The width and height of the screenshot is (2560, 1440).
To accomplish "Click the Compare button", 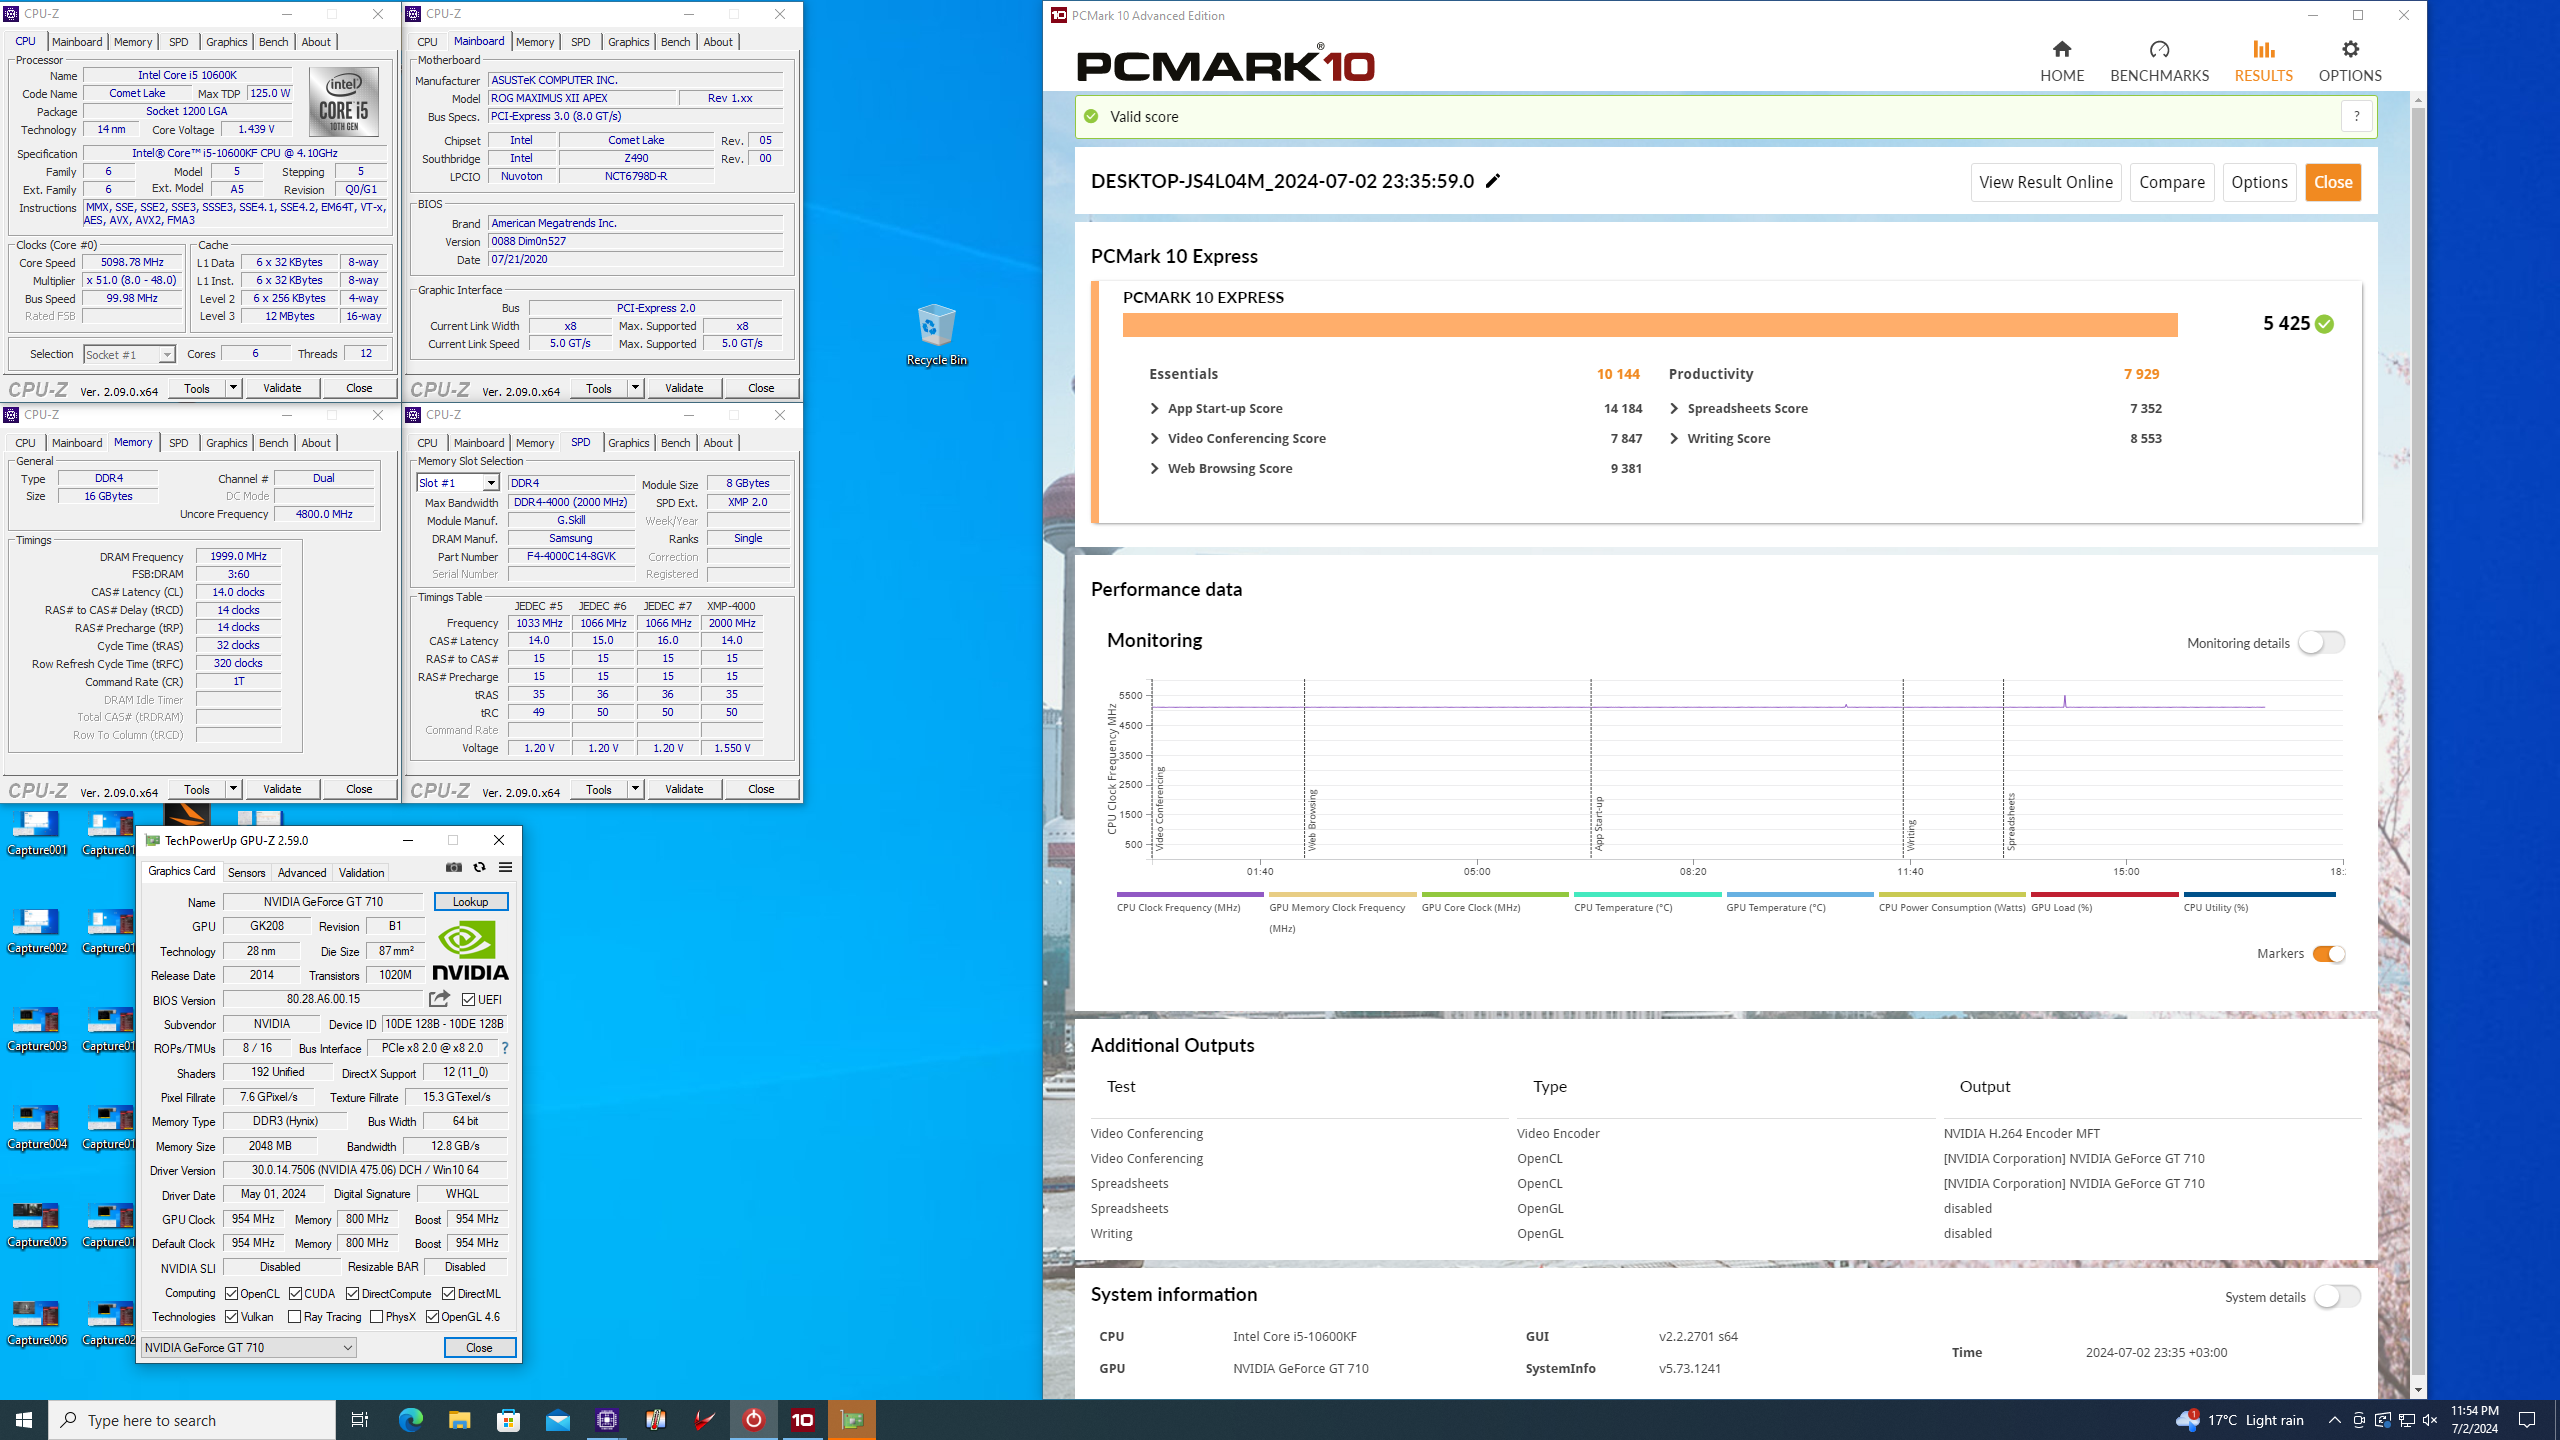I will (2171, 182).
